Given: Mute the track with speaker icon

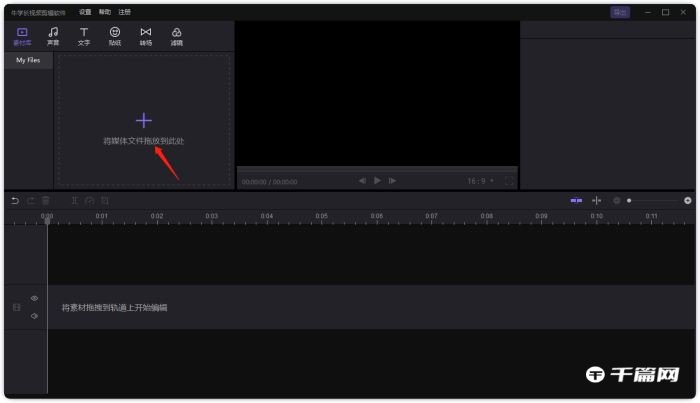Looking at the screenshot, I should point(34,316).
